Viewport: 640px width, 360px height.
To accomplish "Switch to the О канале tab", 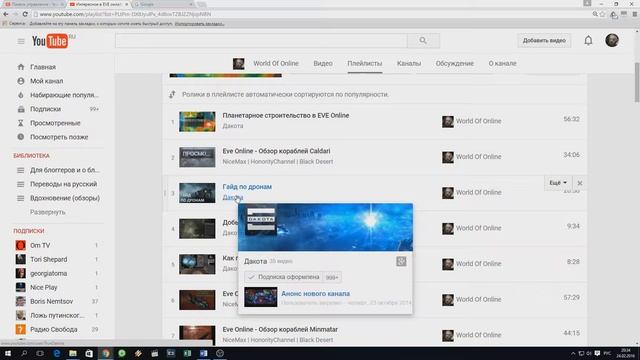I will [502, 64].
